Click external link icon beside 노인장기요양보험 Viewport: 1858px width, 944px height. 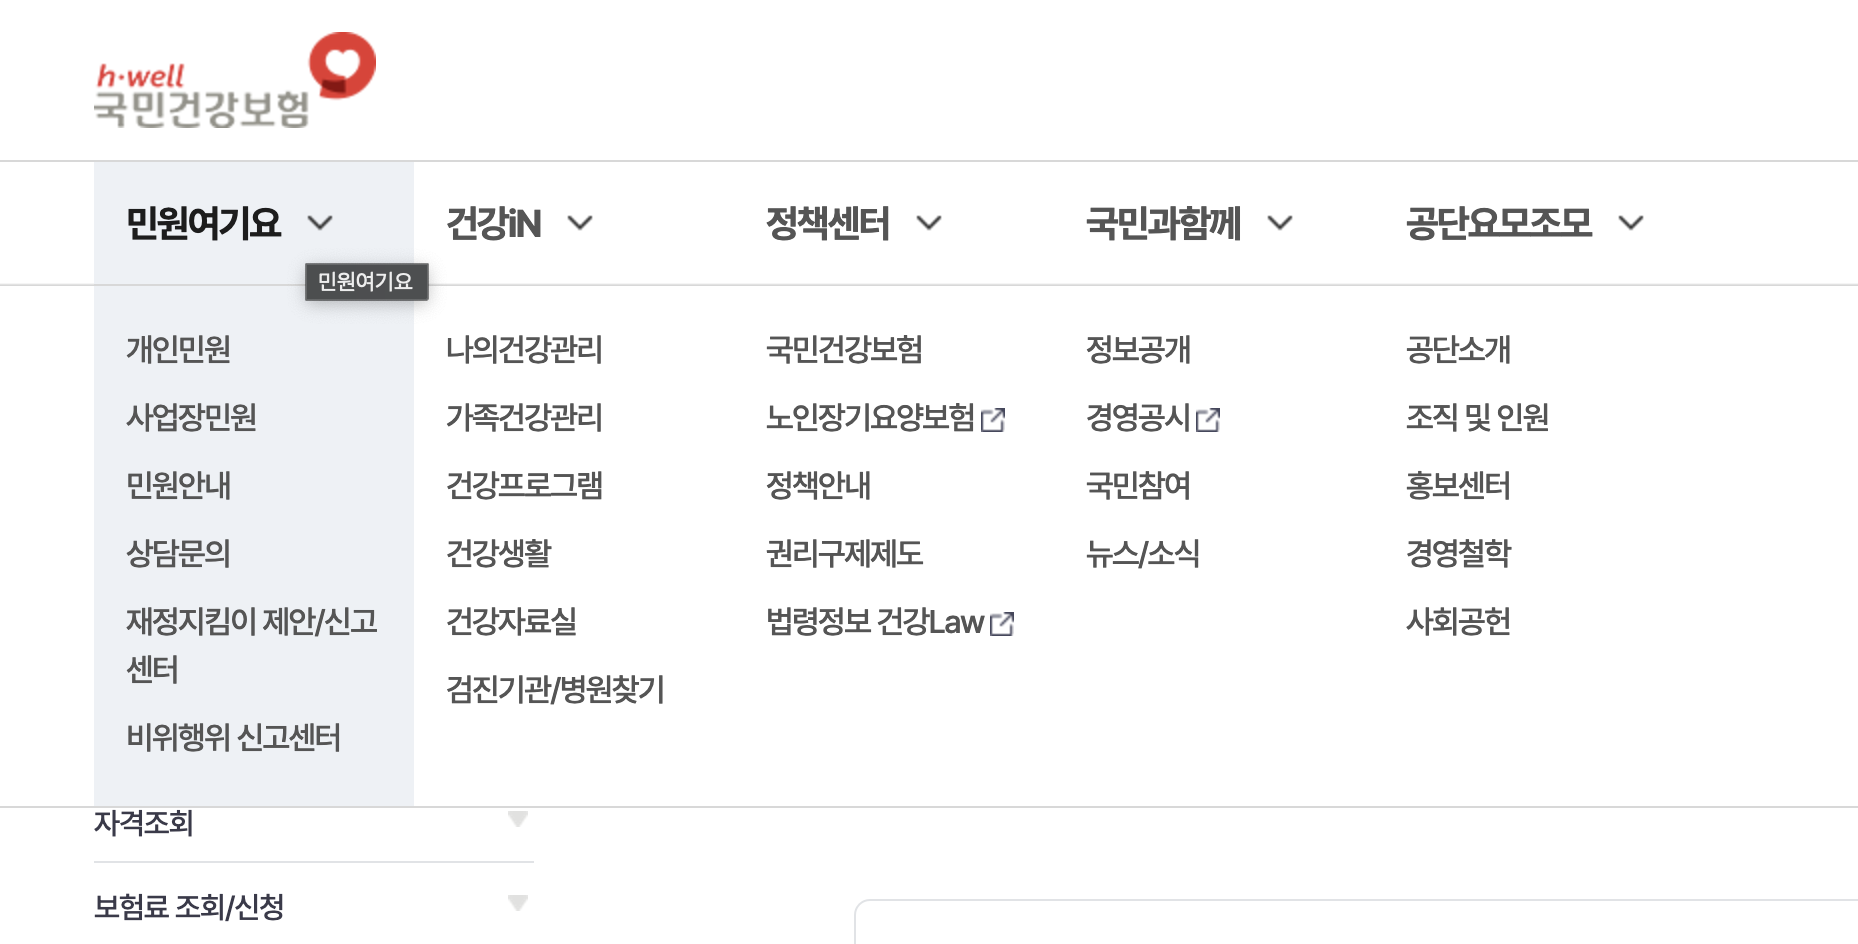995,420
